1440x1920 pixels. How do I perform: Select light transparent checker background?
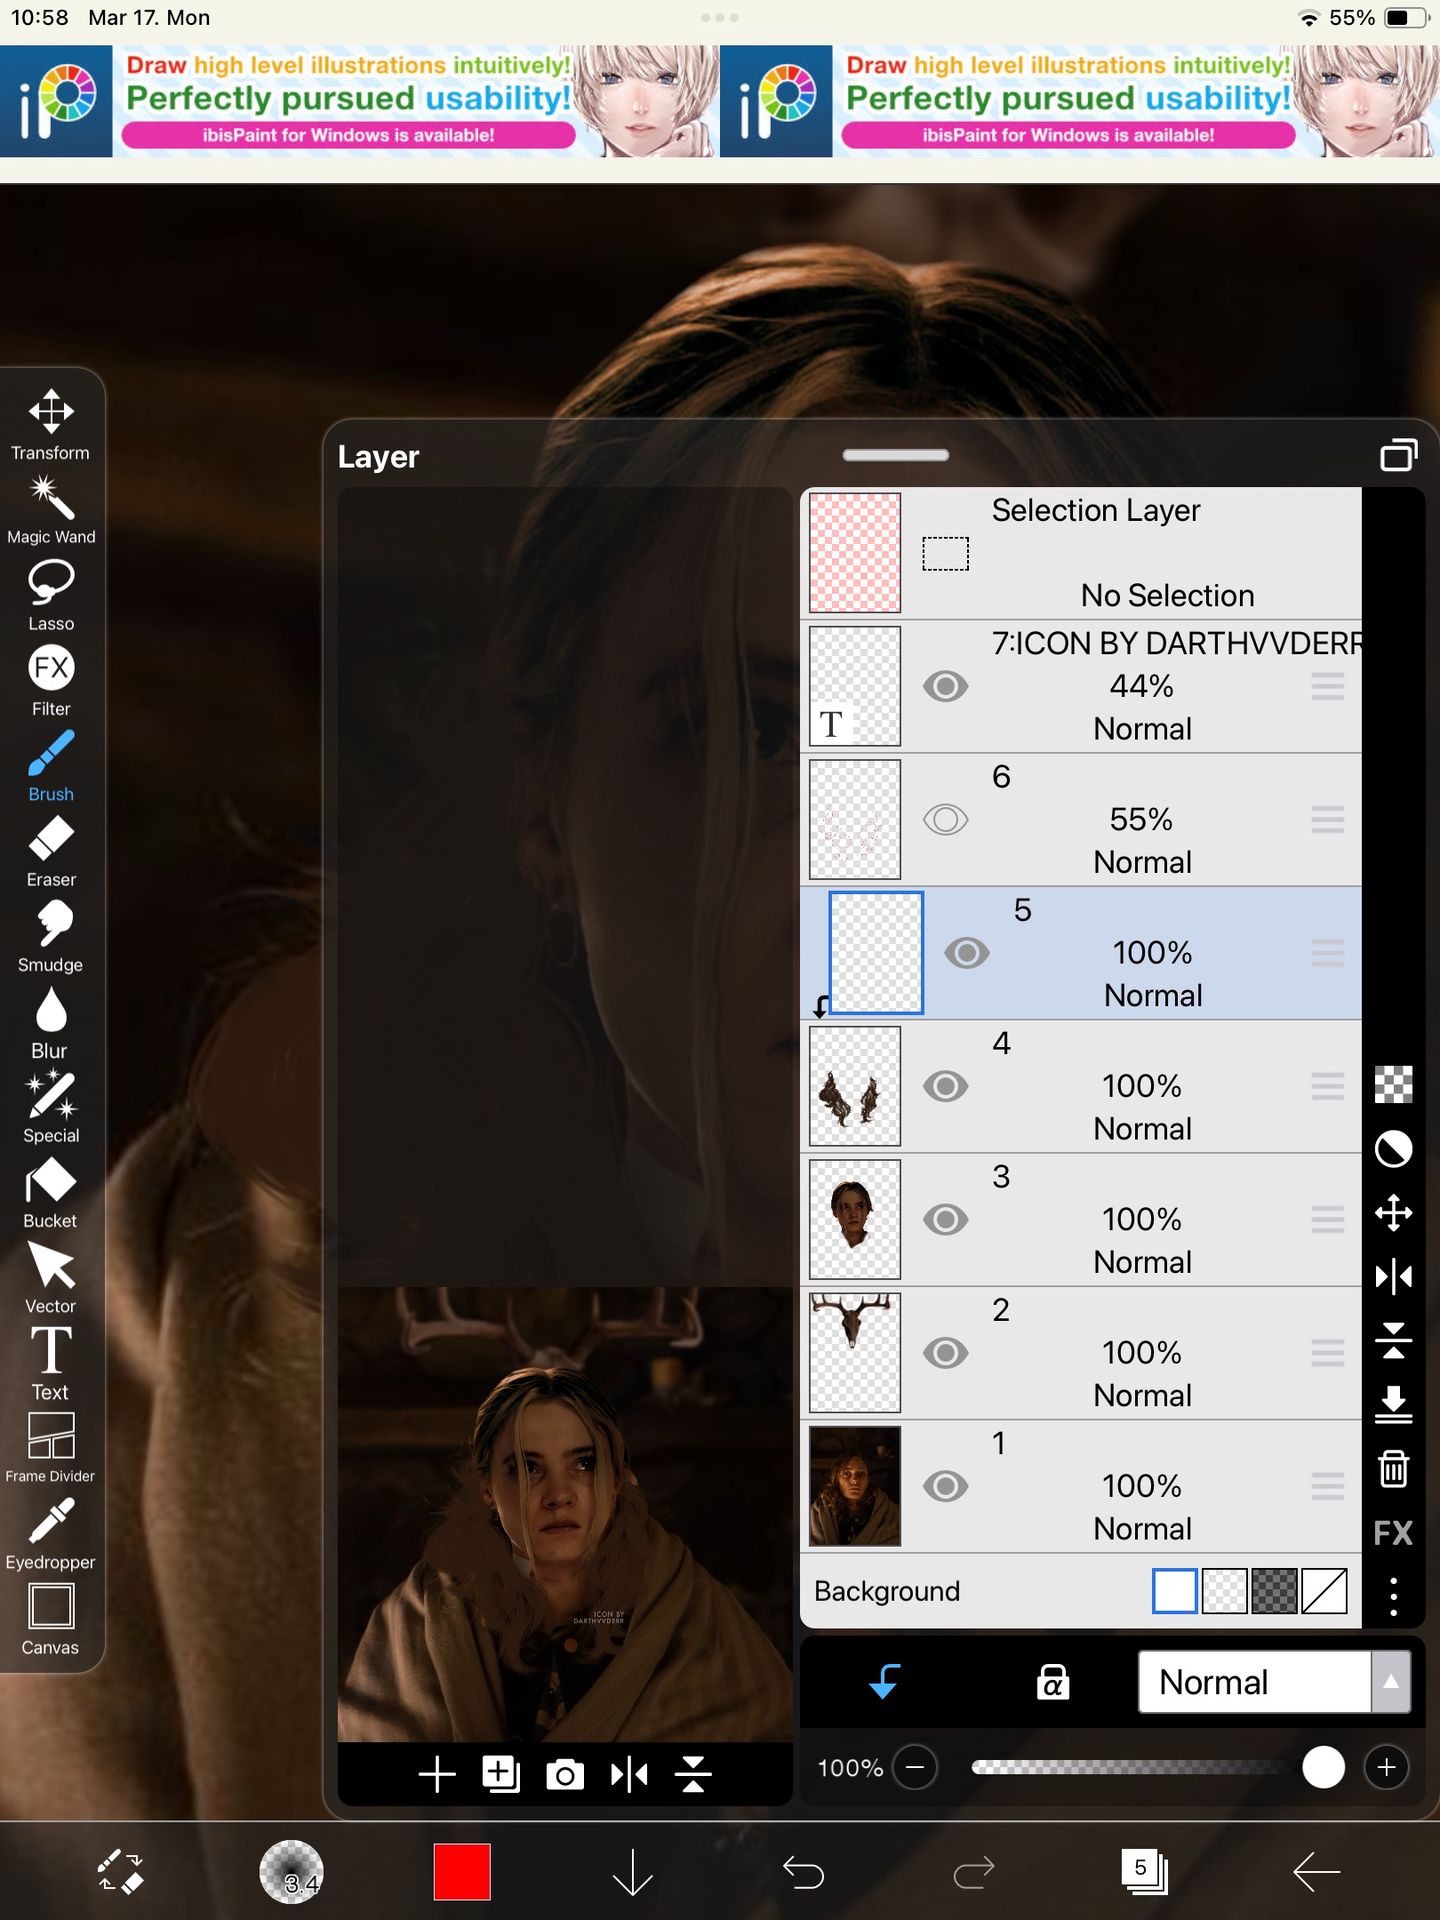[x=1225, y=1591]
